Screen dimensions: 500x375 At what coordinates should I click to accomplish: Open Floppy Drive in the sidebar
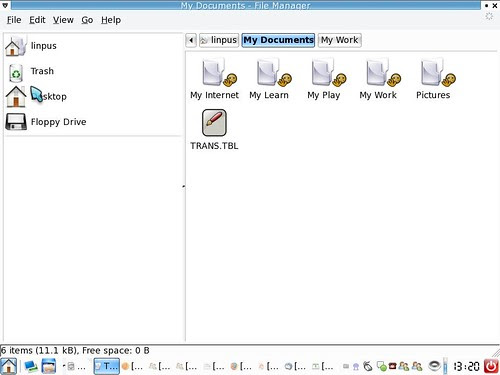pos(46,122)
